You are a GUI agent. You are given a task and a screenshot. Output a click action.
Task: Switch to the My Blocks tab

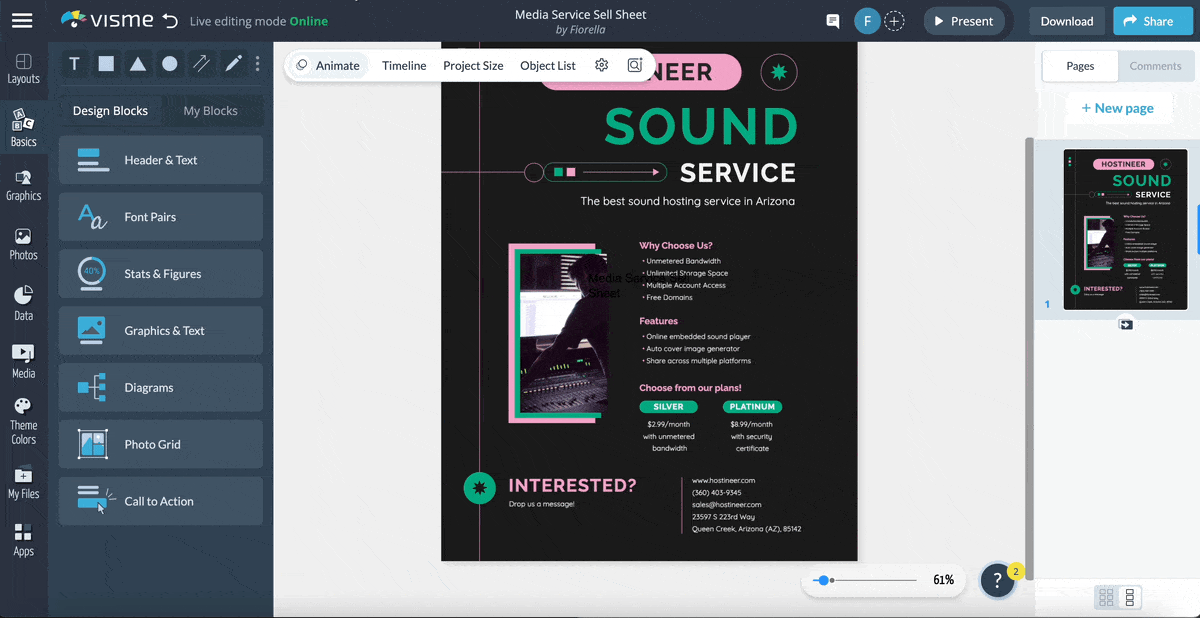(213, 111)
